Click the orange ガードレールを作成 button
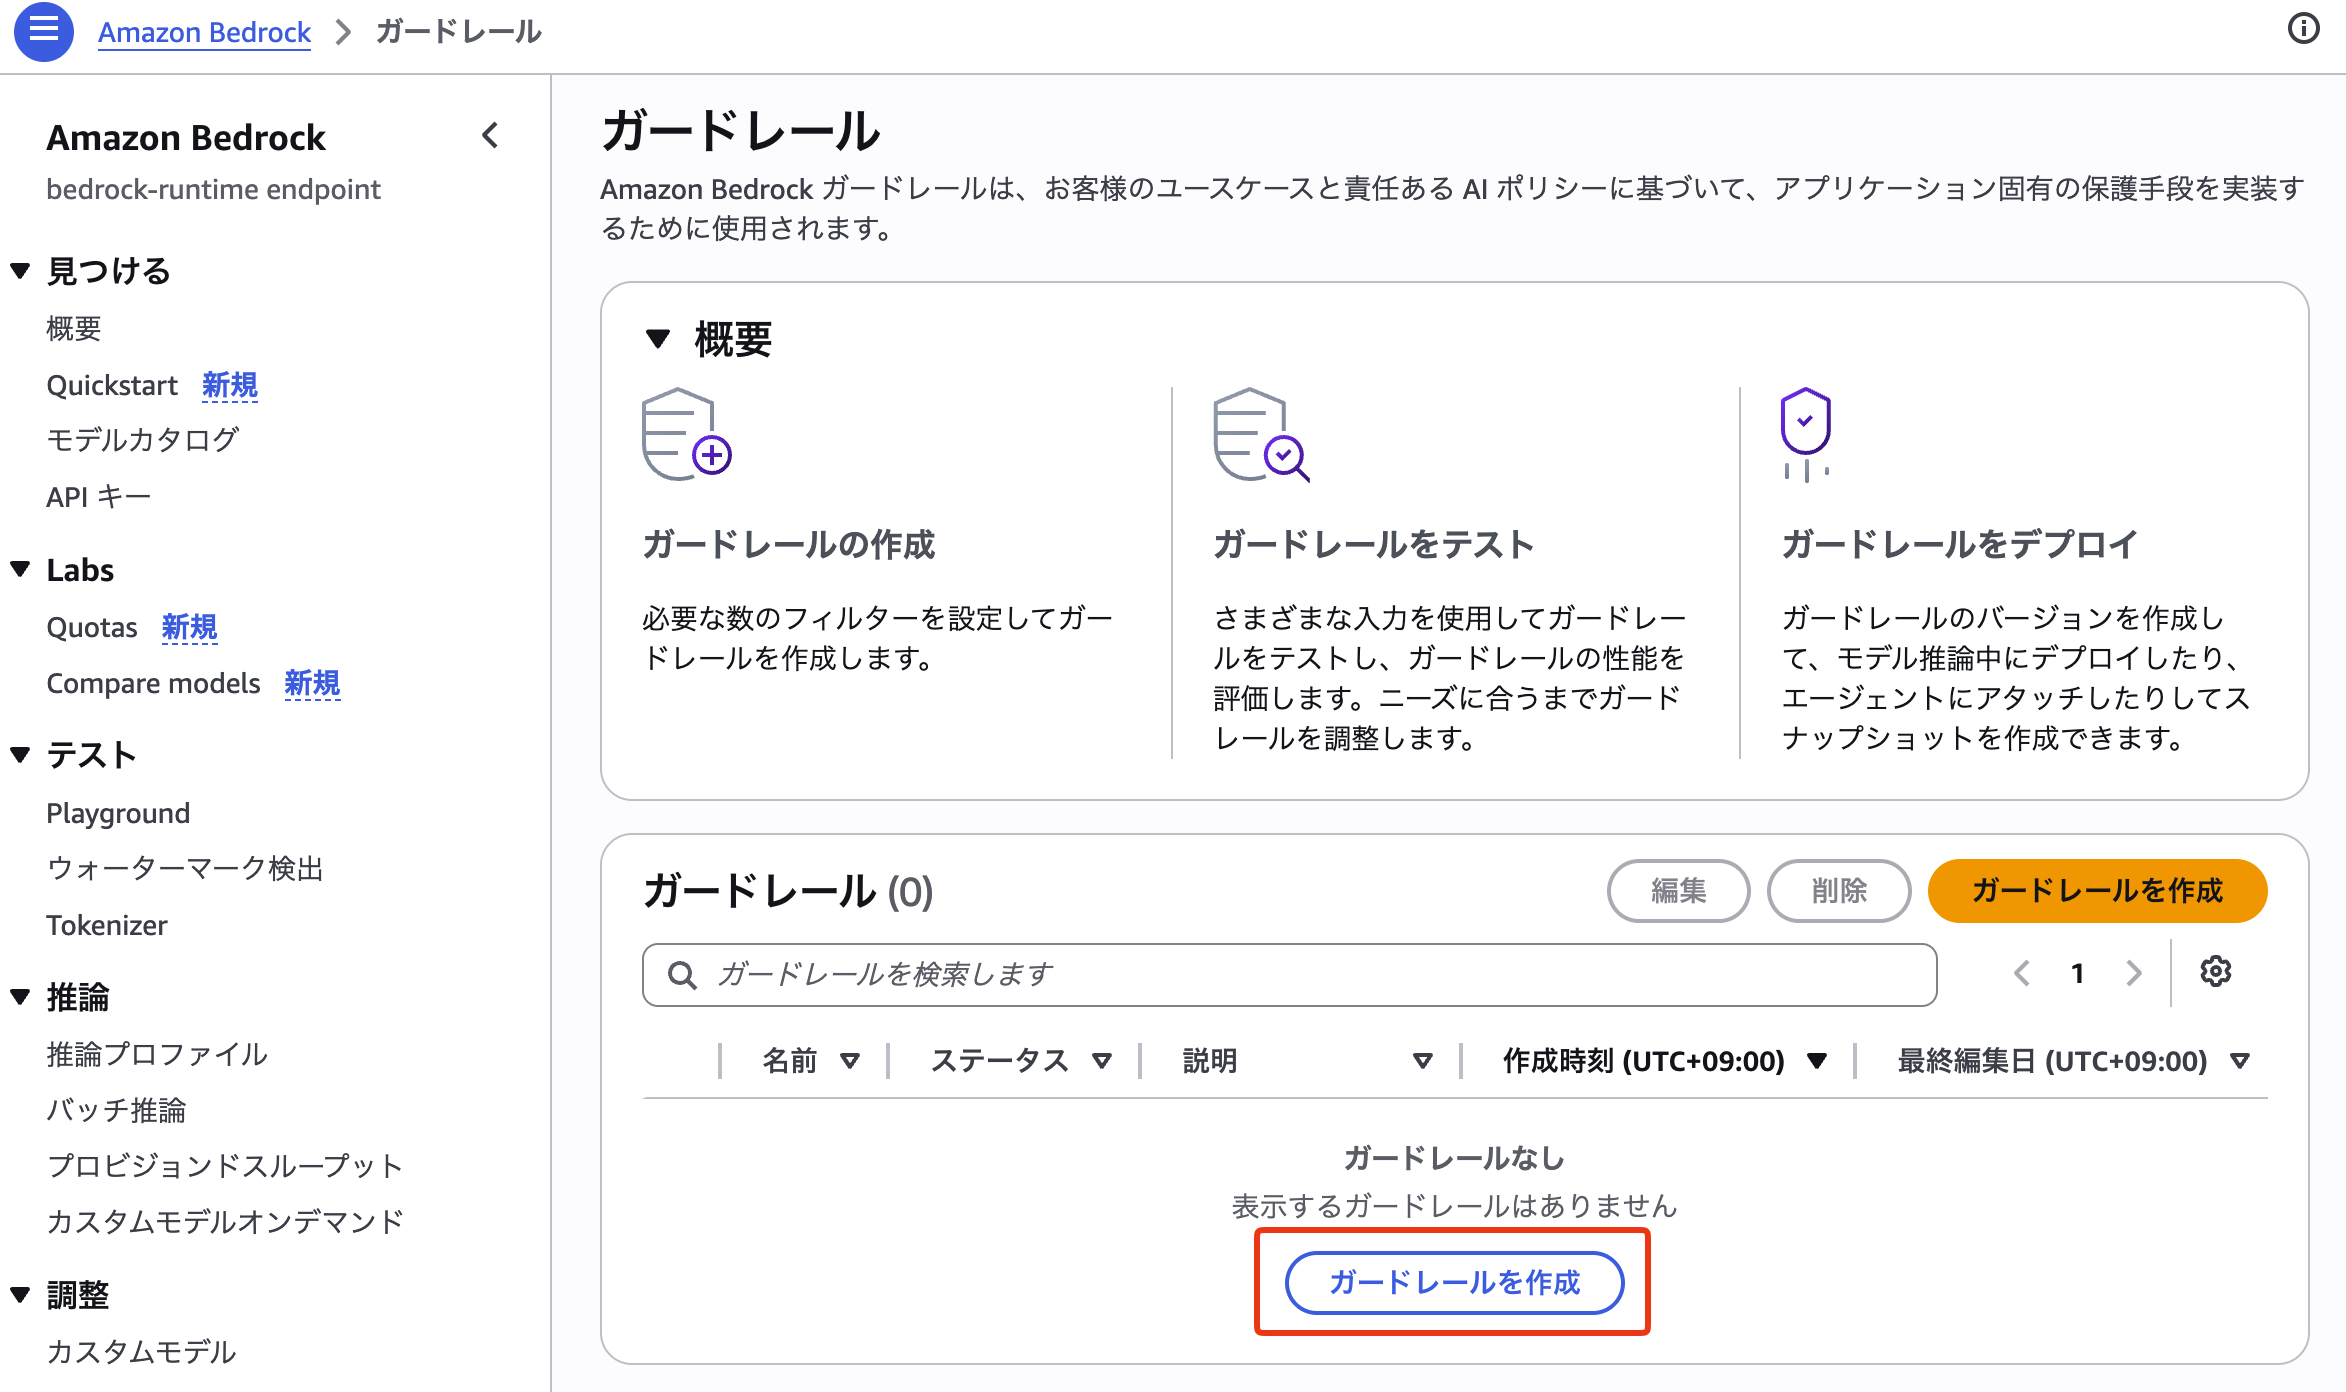 coord(2097,890)
